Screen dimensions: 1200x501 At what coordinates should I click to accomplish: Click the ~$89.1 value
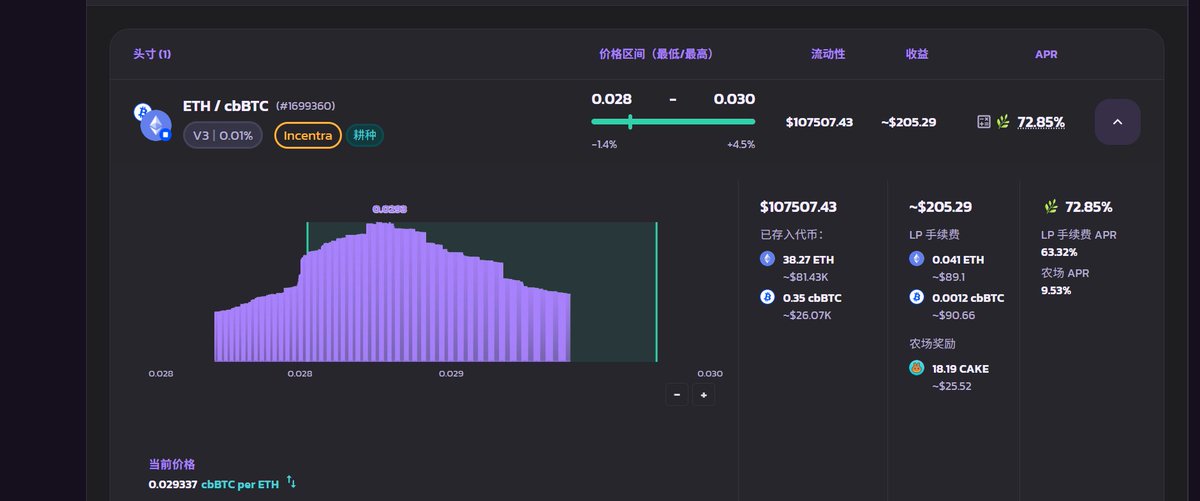[x=951, y=277]
